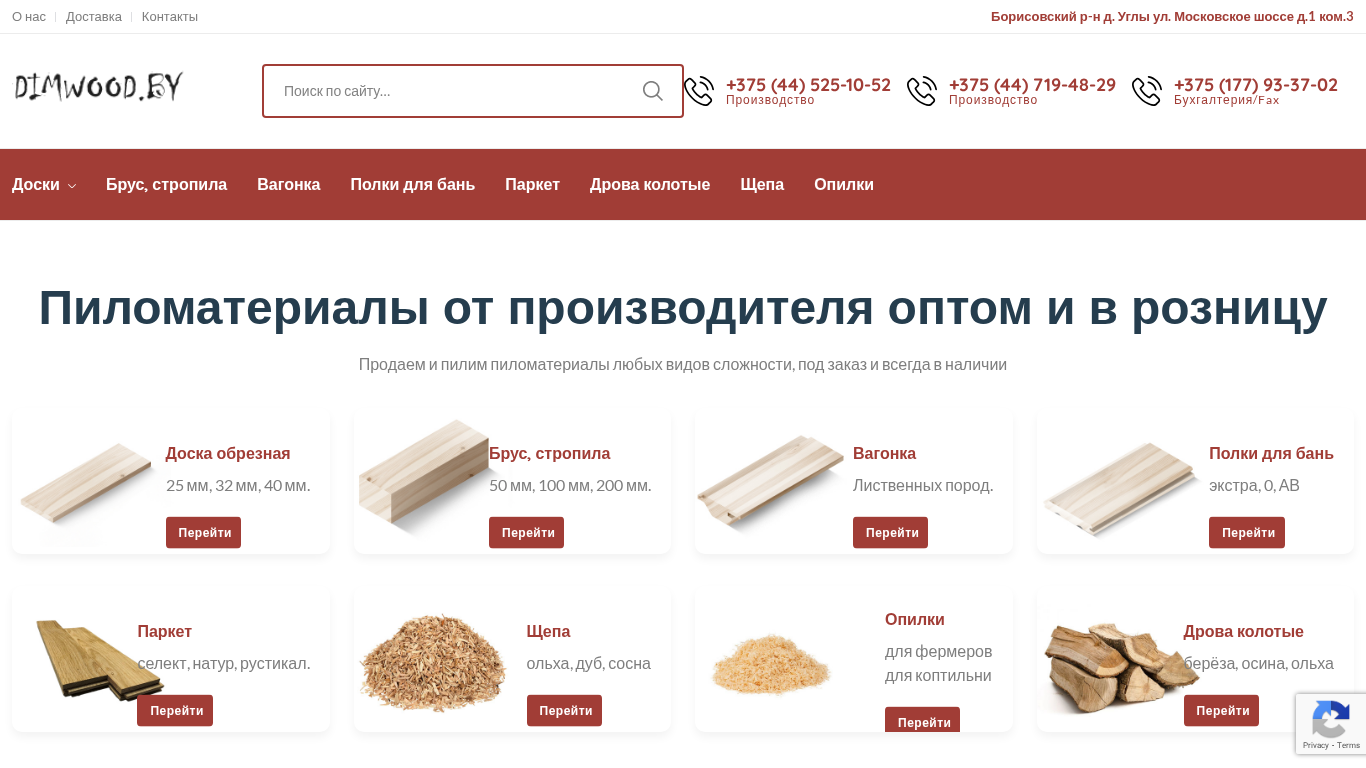Select Полки для бань in navigation bar
Viewport: 1366px width, 768px height.
point(412,184)
